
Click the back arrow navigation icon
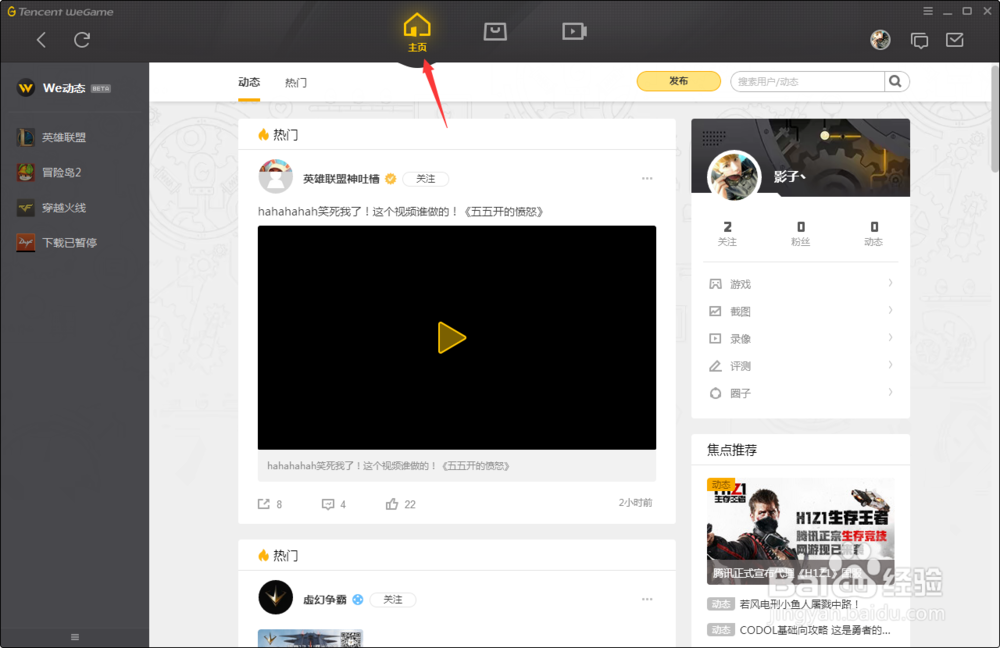pyautogui.click(x=41, y=40)
